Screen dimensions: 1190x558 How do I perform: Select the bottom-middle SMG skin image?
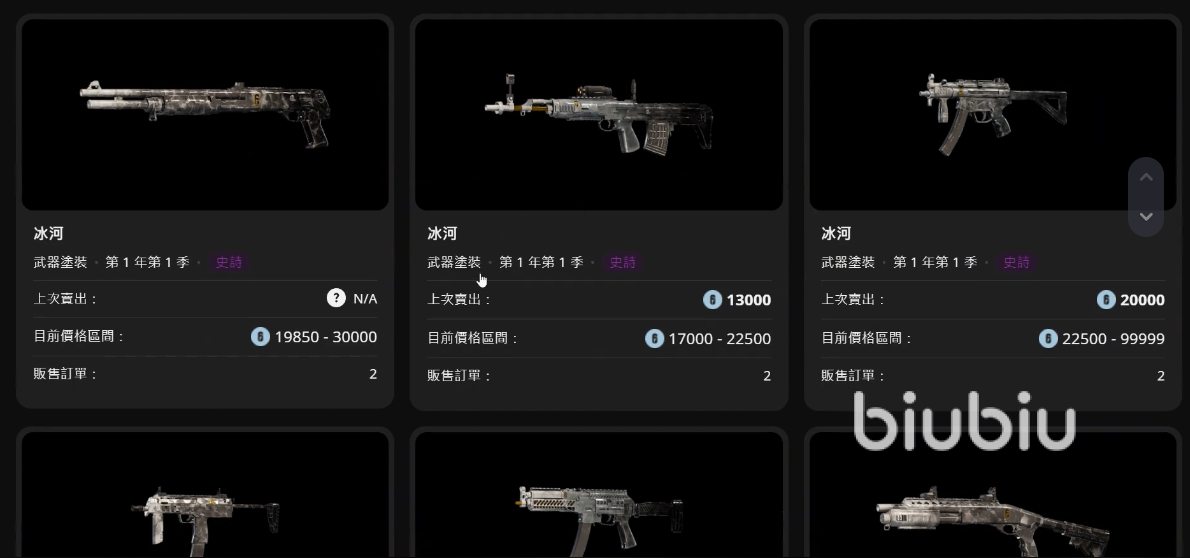[599, 496]
